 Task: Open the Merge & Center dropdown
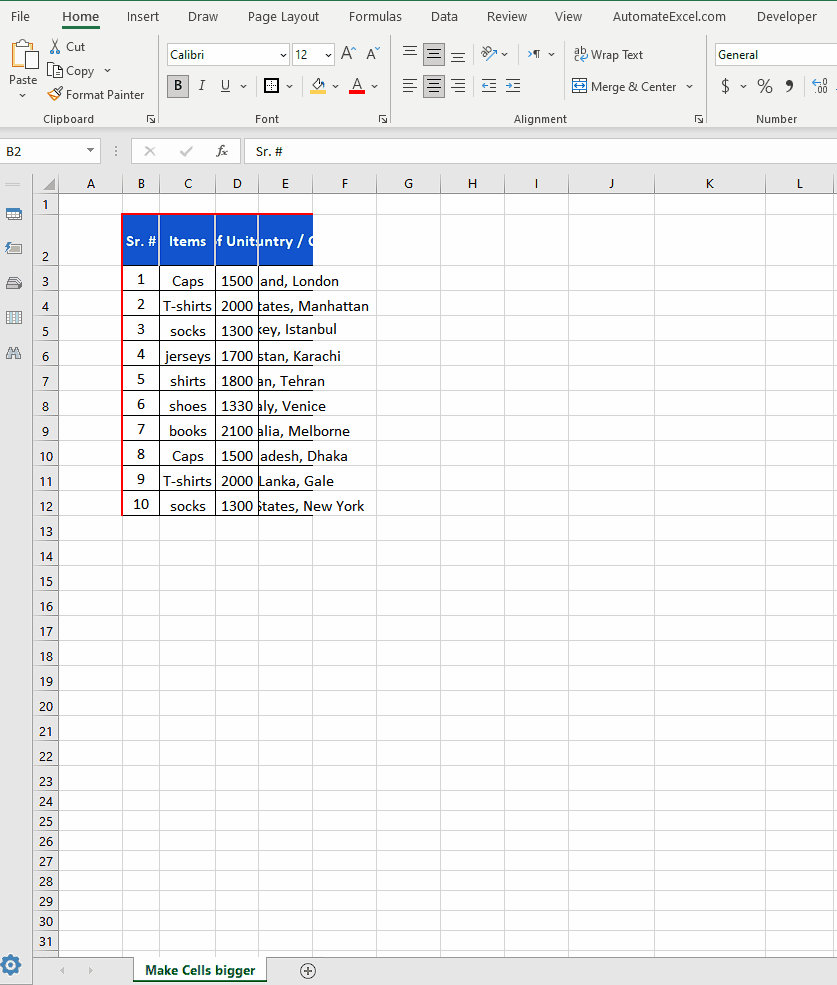coord(689,87)
